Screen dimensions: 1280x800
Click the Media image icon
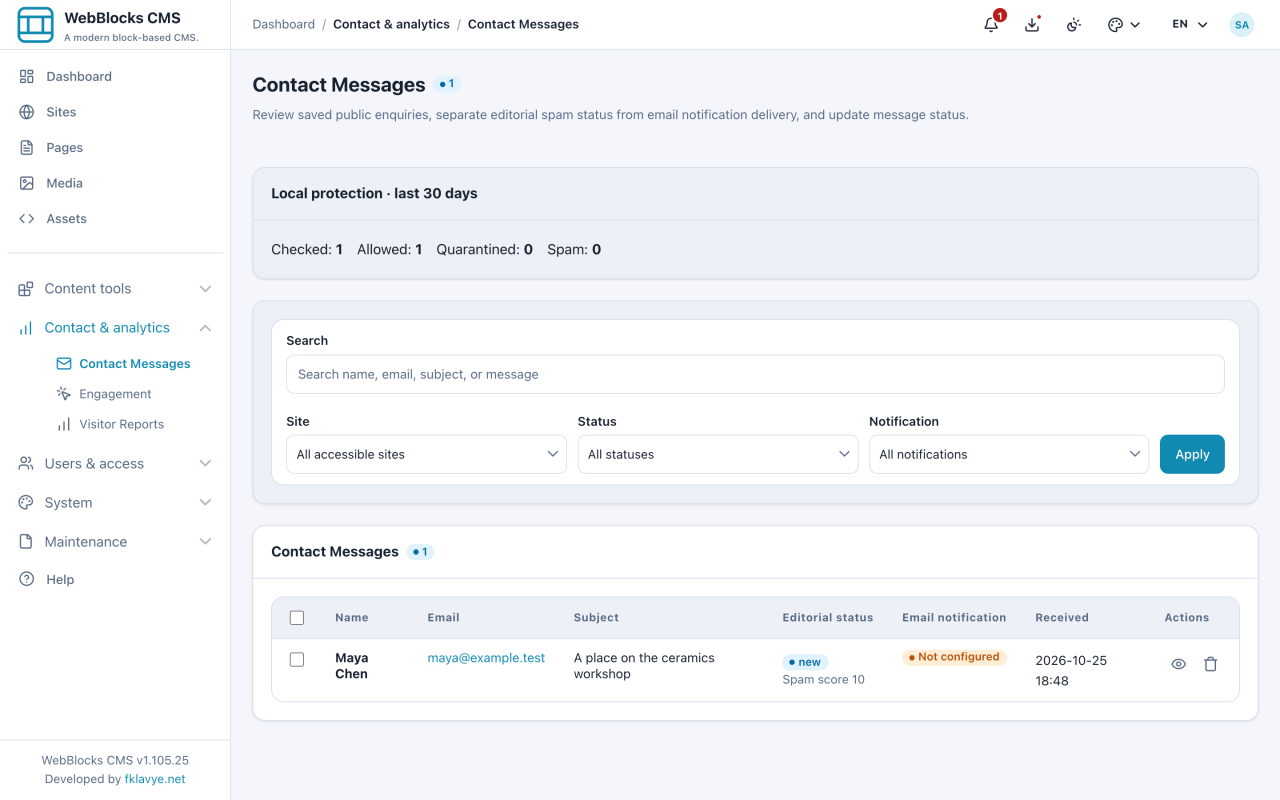click(x=27, y=183)
